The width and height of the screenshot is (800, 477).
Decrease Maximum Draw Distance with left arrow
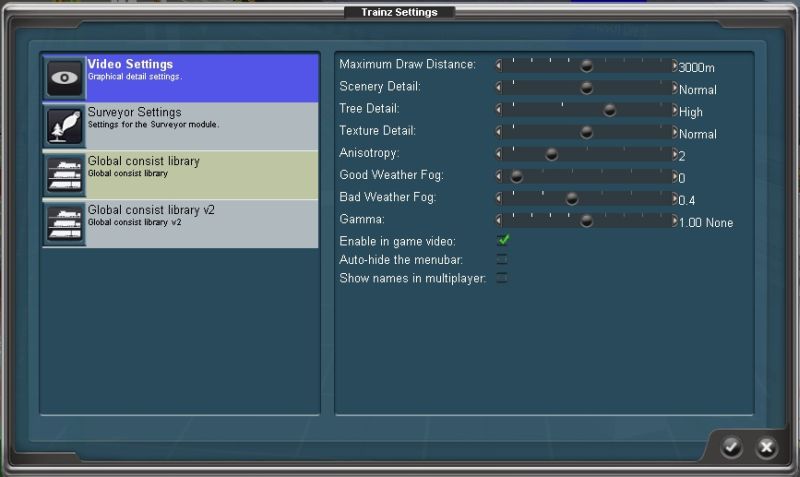coord(499,66)
